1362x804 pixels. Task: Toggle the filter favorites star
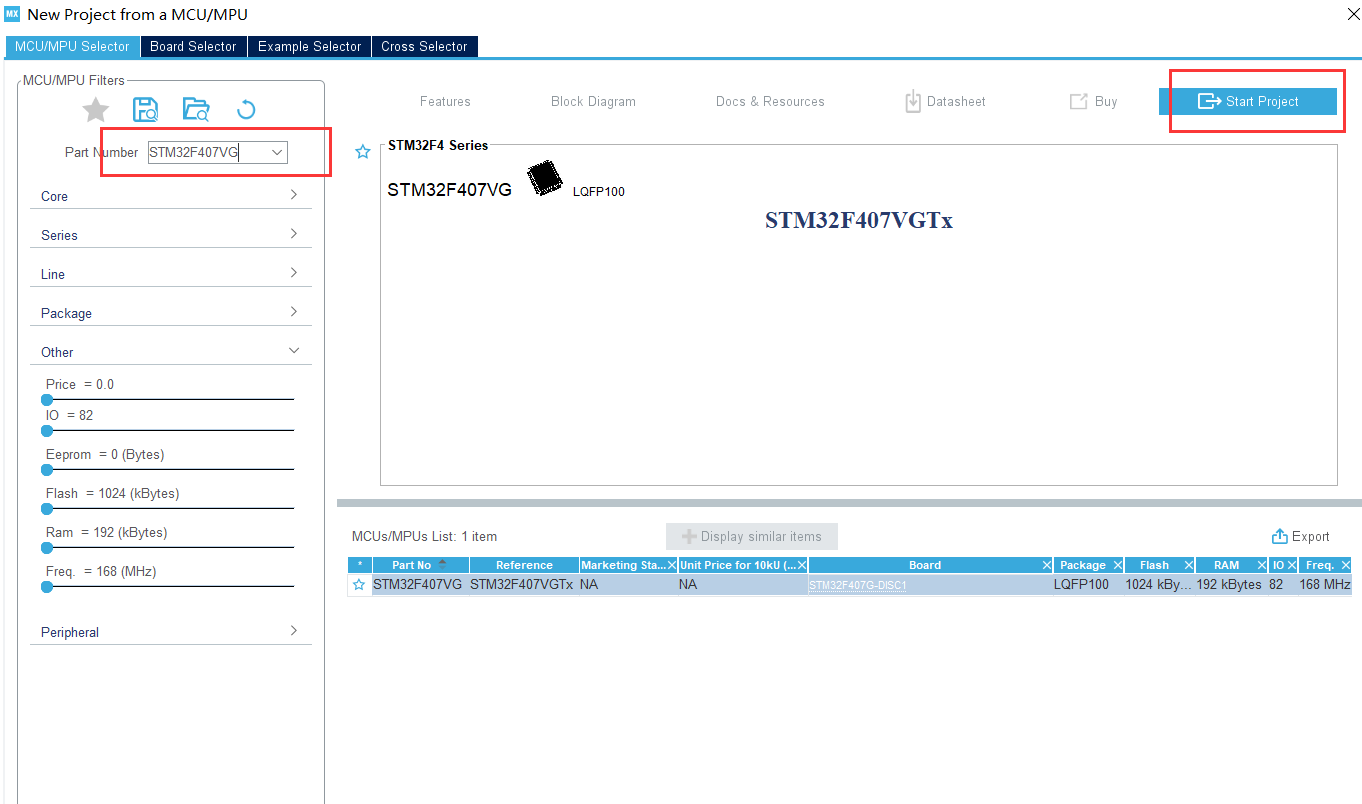(x=95, y=110)
